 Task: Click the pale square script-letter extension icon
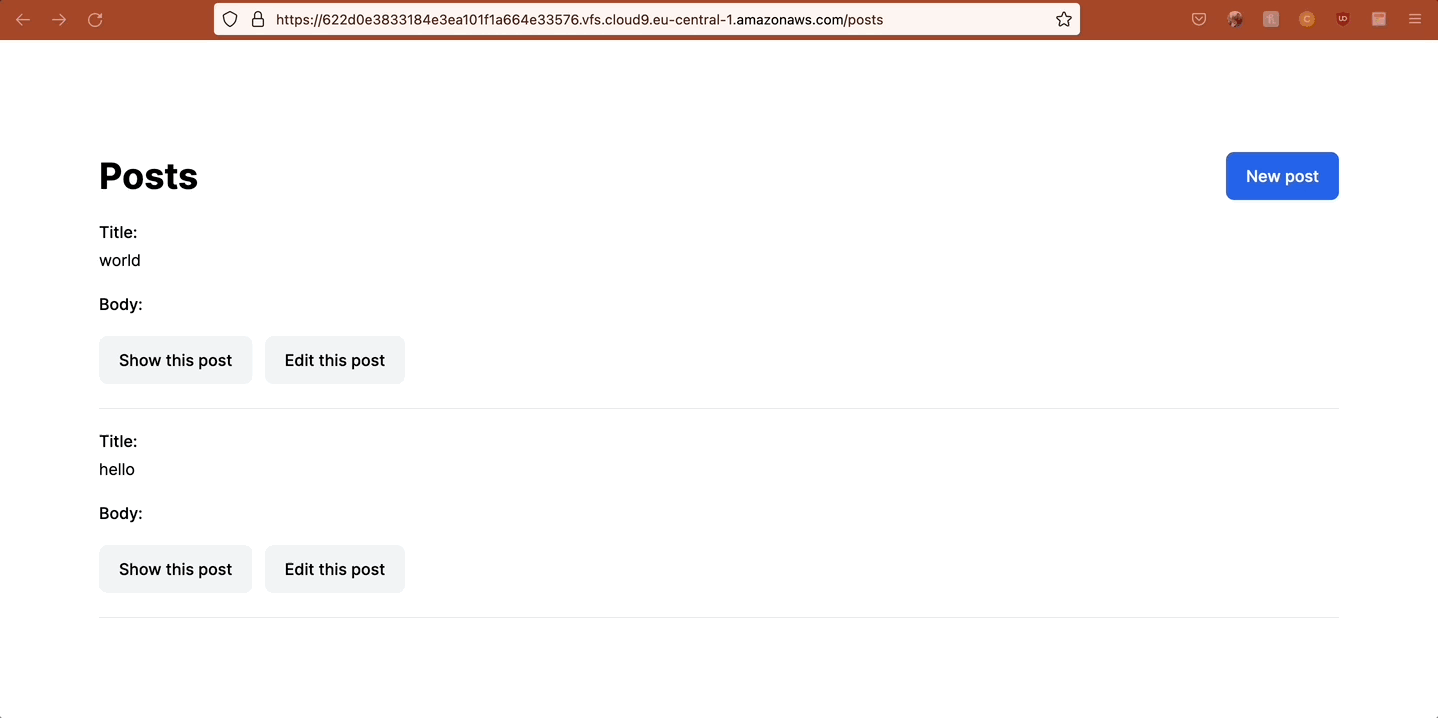pyautogui.click(x=1271, y=19)
